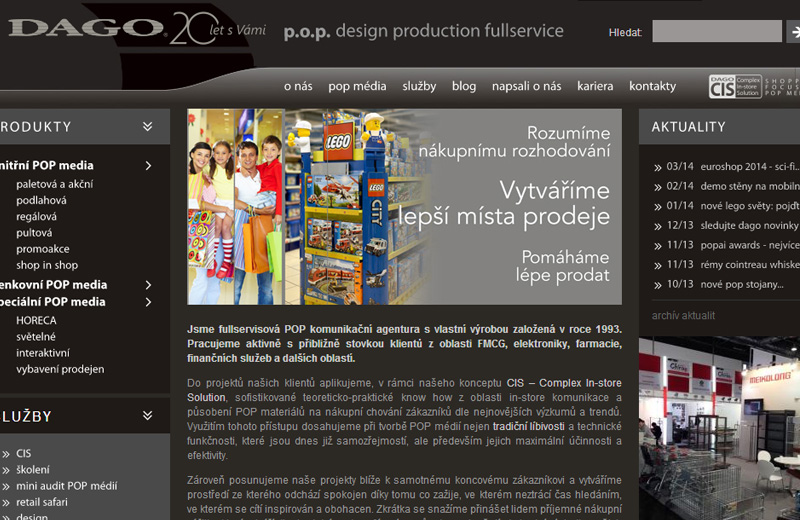
Task: Collapse the Produkty panel with double chevron
Action: point(148,127)
